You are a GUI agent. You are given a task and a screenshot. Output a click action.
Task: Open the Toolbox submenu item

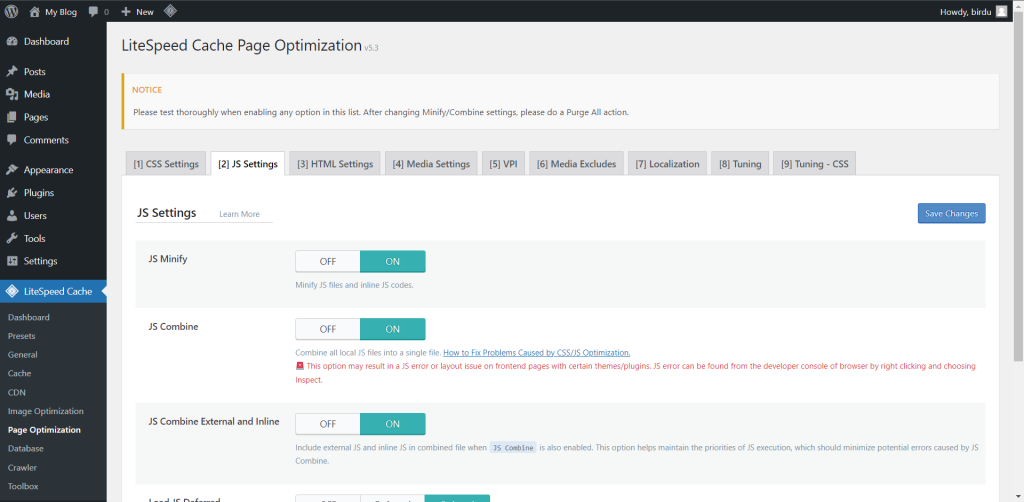click(x=23, y=486)
